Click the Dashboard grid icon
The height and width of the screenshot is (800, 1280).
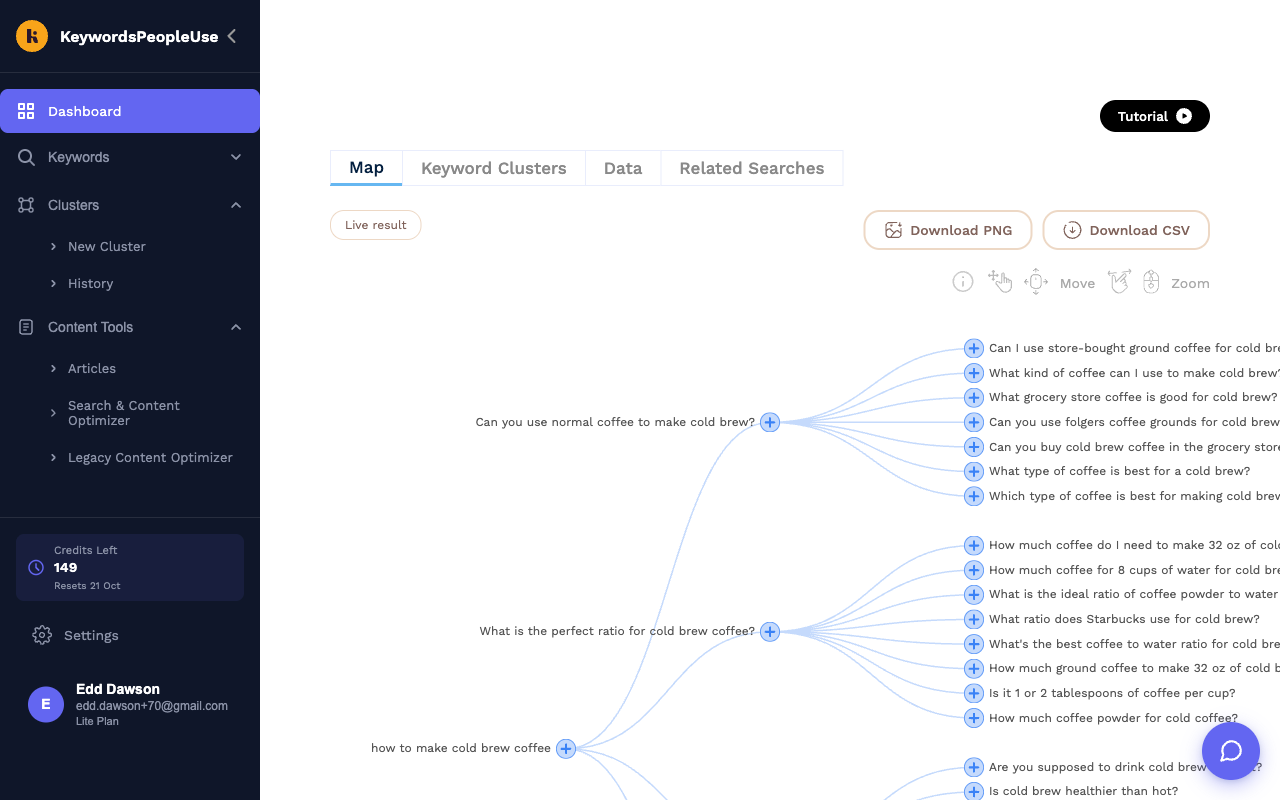pyautogui.click(x=26, y=111)
